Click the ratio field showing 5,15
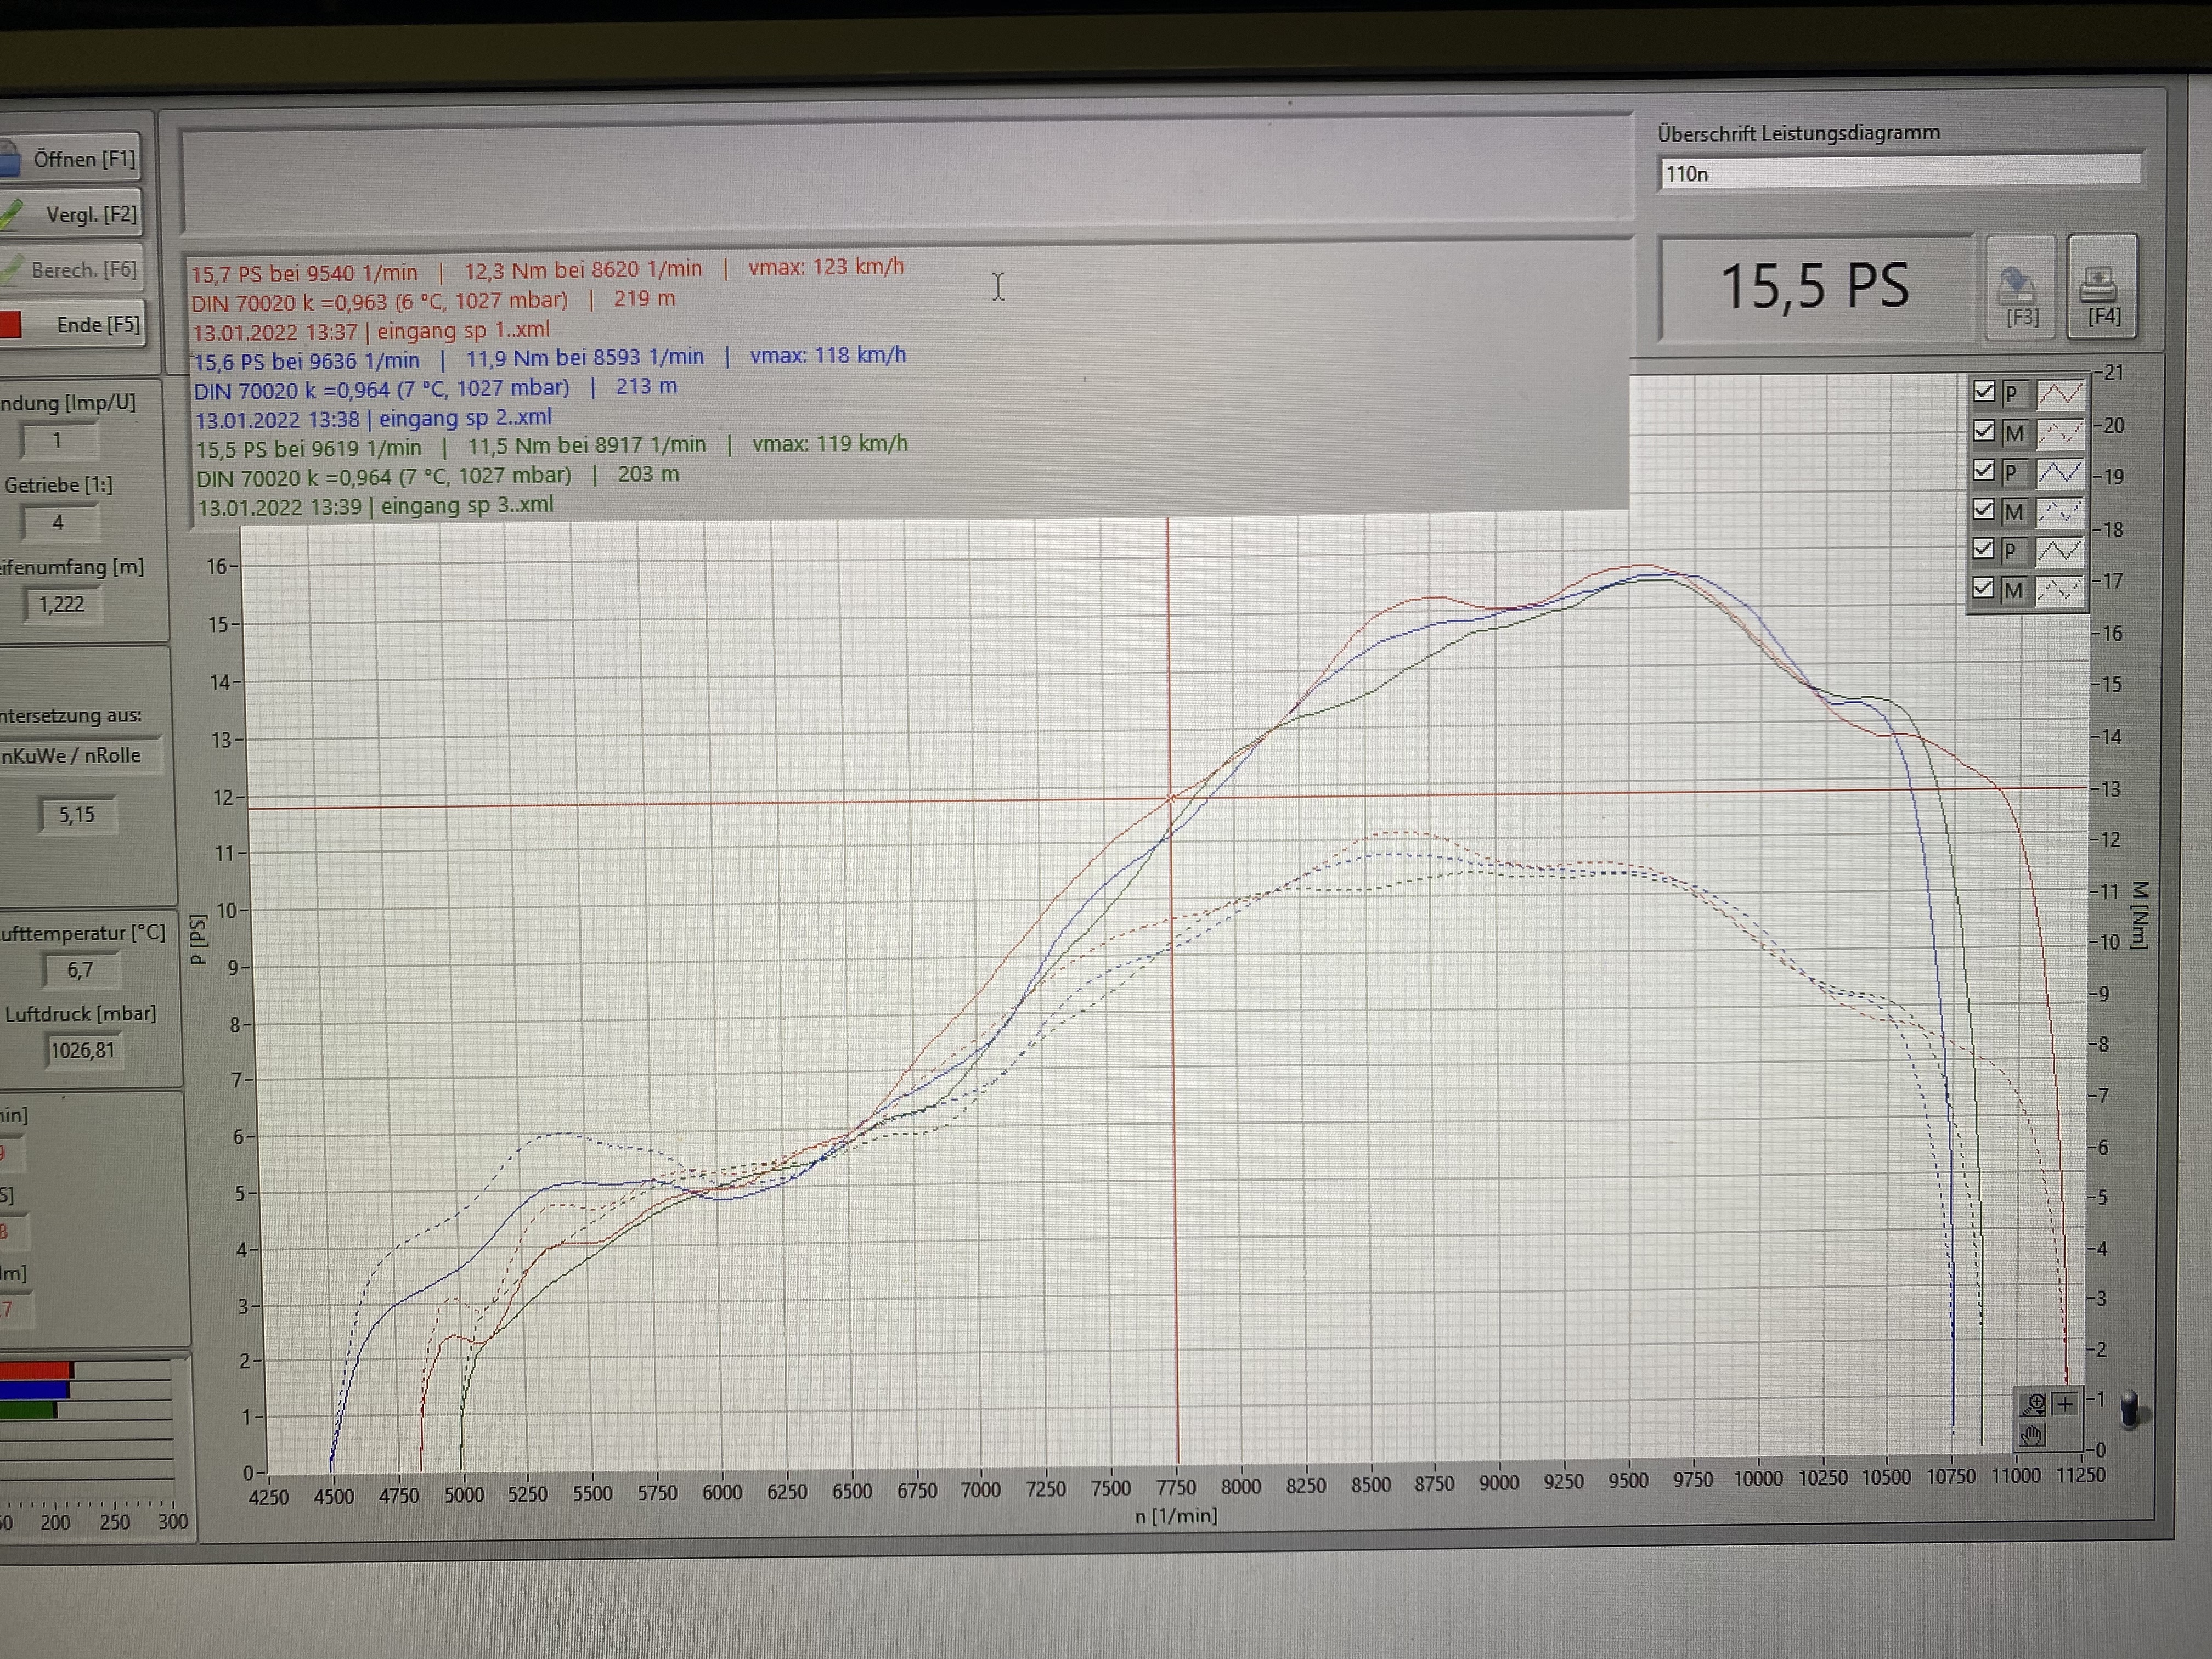This screenshot has height=1659, width=2212. pyautogui.click(x=77, y=815)
